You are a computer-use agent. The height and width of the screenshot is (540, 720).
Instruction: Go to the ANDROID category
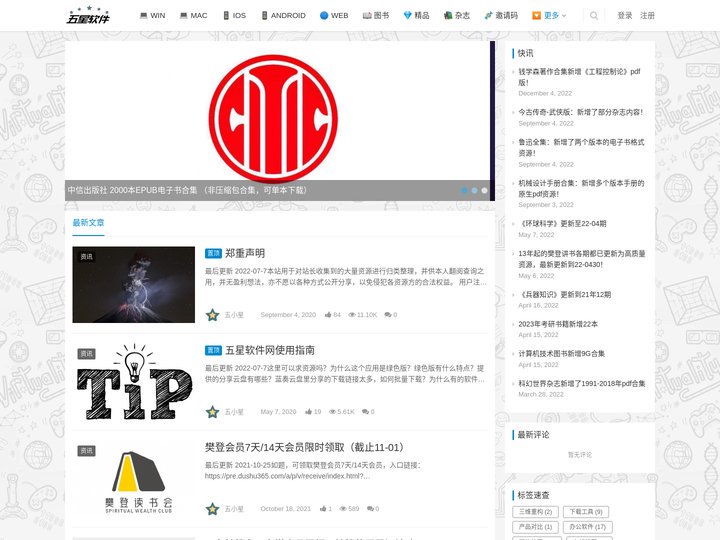[283, 16]
